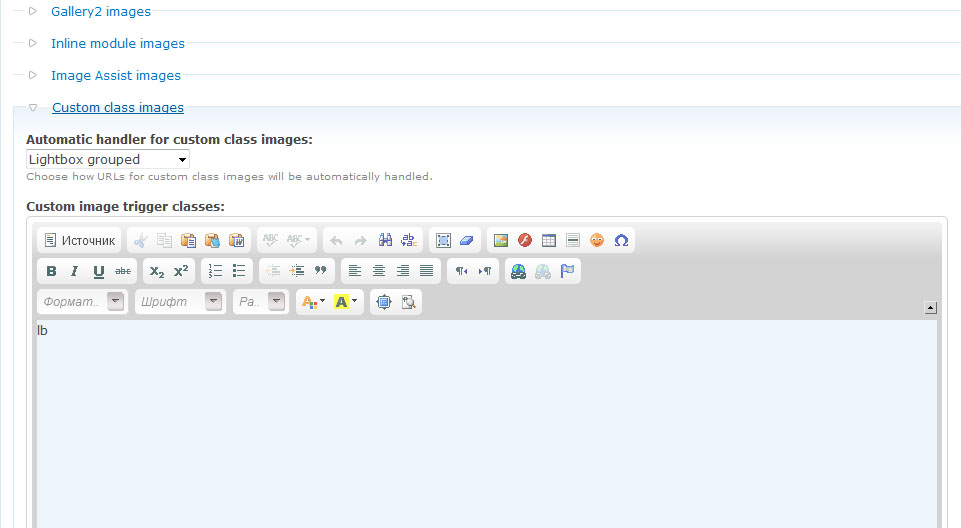Open the text color picker

(x=313, y=302)
